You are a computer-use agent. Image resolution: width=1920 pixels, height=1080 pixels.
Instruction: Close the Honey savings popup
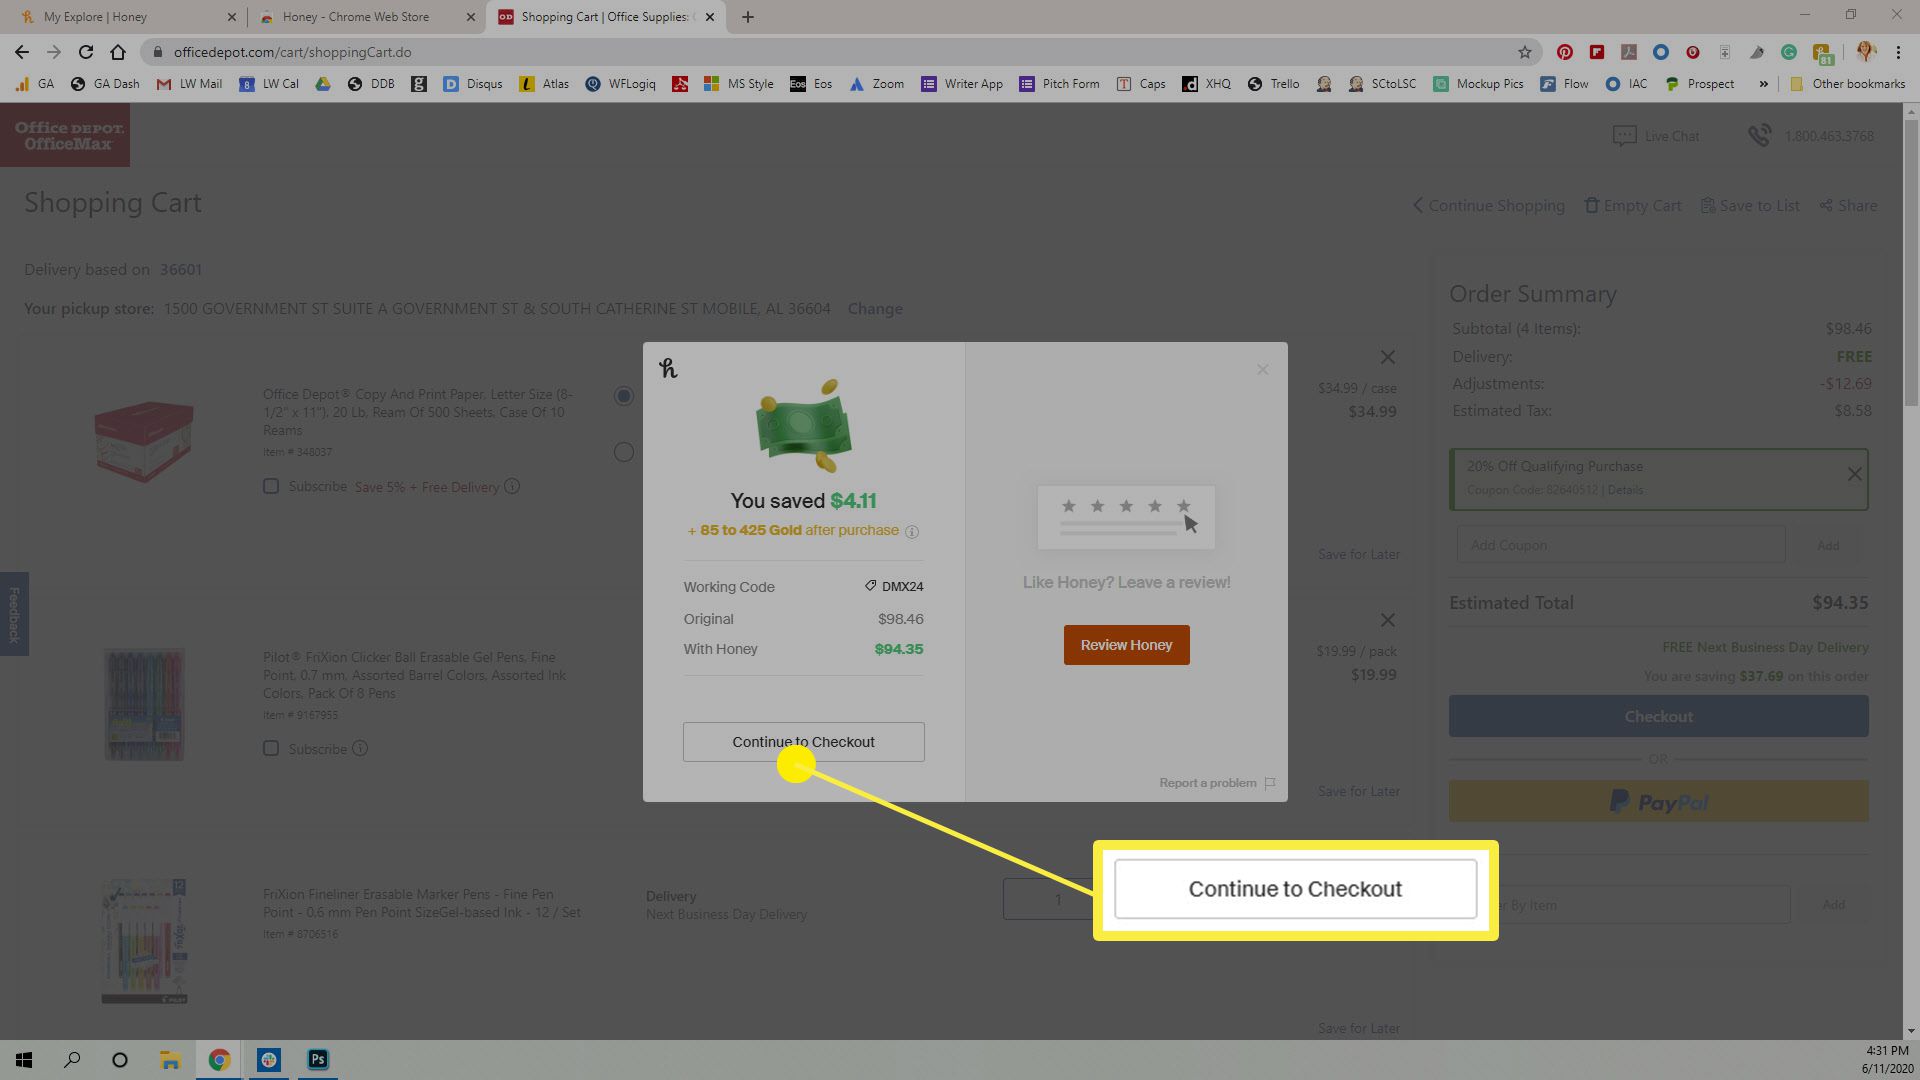tap(1262, 369)
